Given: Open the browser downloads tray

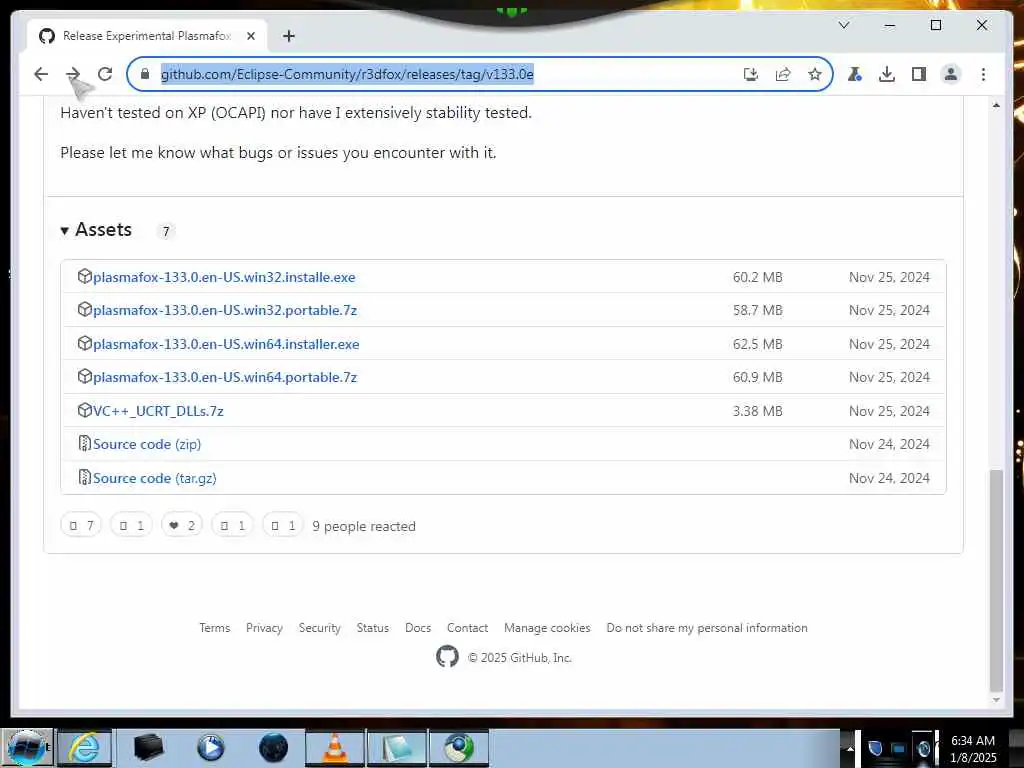Looking at the screenshot, I should [887, 74].
